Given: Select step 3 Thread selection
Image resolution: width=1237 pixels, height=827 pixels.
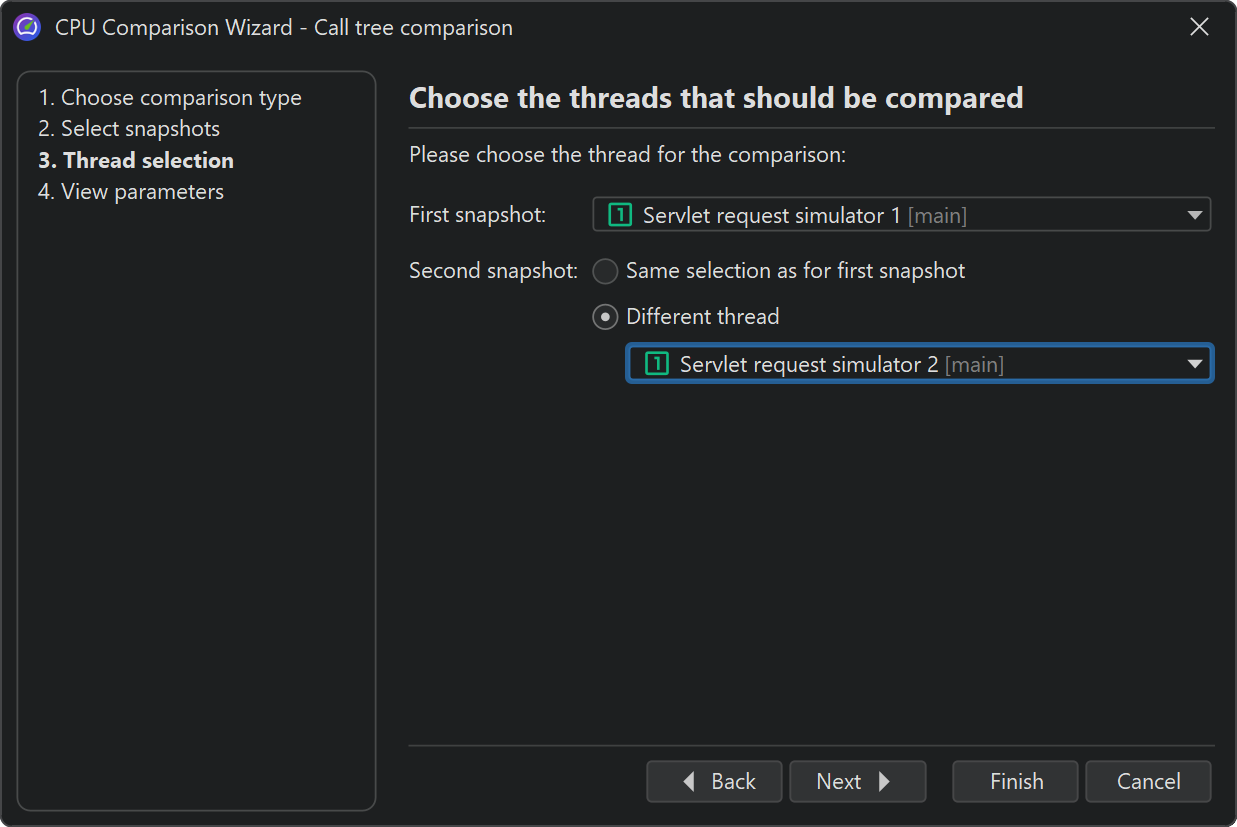Looking at the screenshot, I should pos(136,160).
